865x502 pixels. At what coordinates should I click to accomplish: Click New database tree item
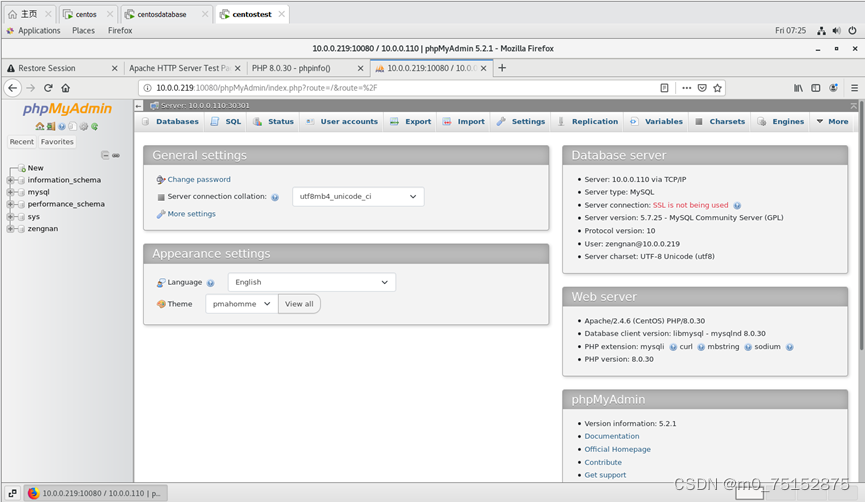pyautogui.click(x=35, y=168)
